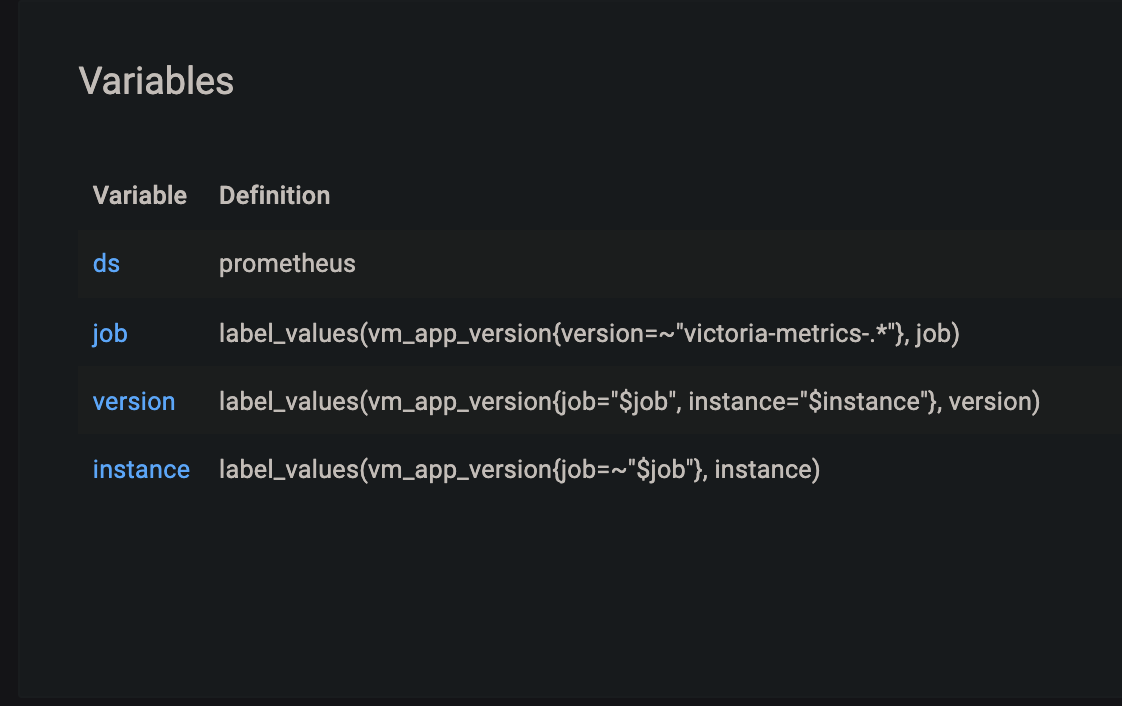
Task: Select the instance variable link
Action: [x=141, y=469]
